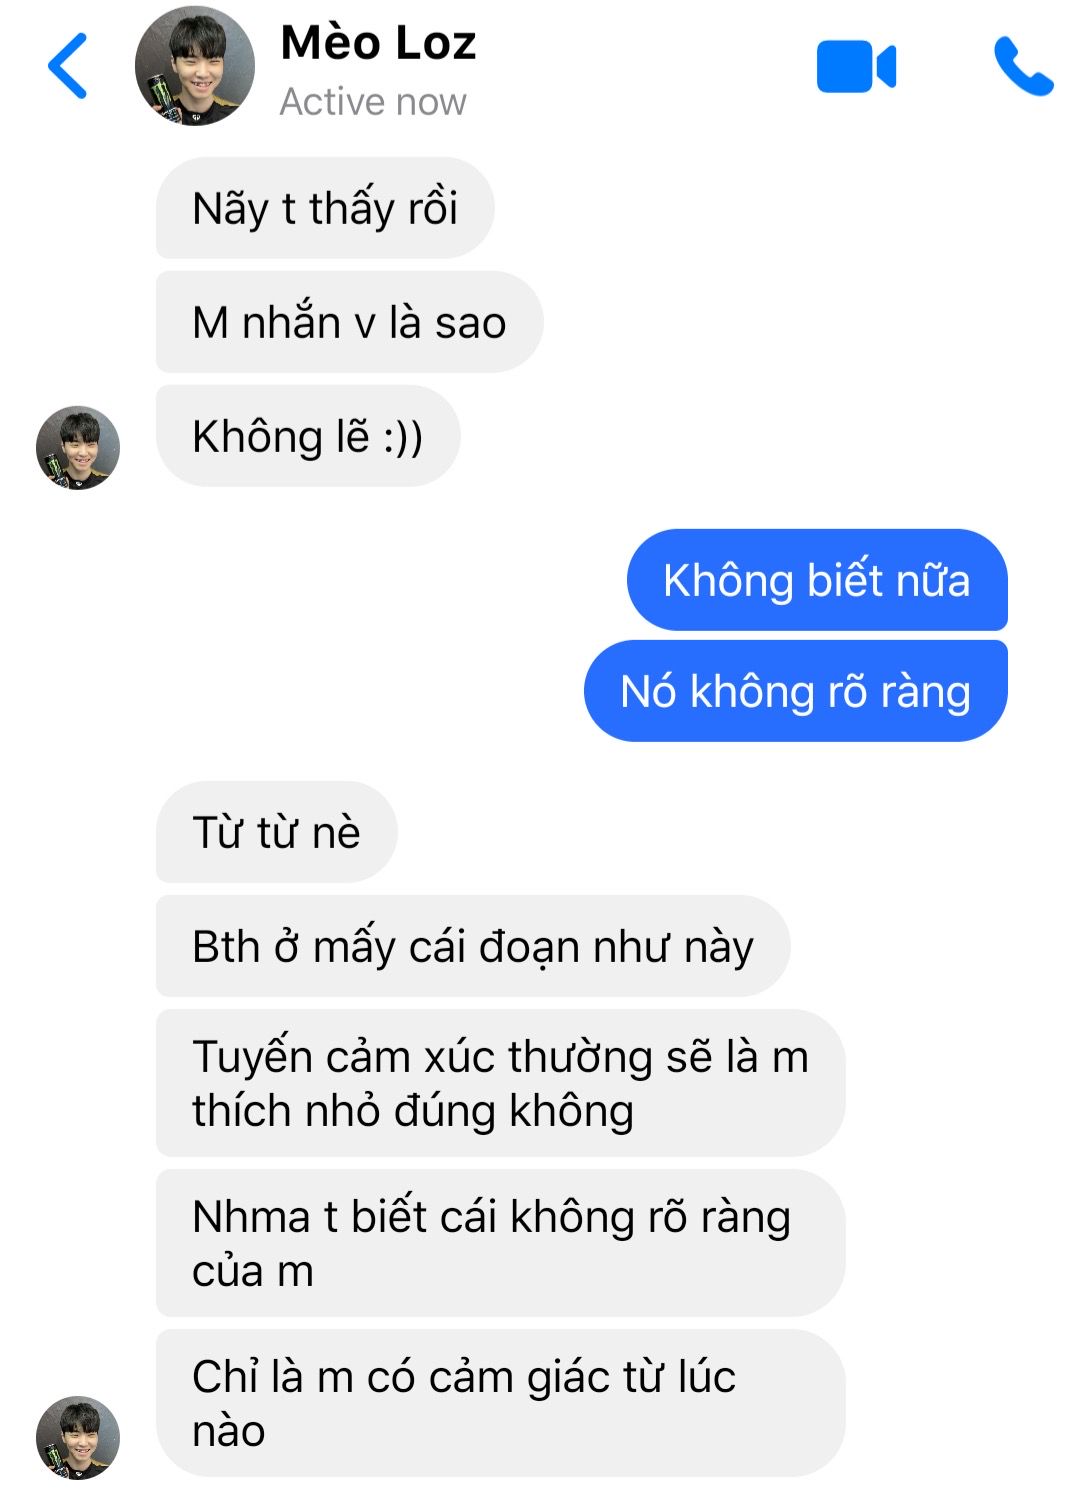The height and width of the screenshot is (1499, 1079).
Task: Tap the Active now status text
Action: [x=372, y=102]
